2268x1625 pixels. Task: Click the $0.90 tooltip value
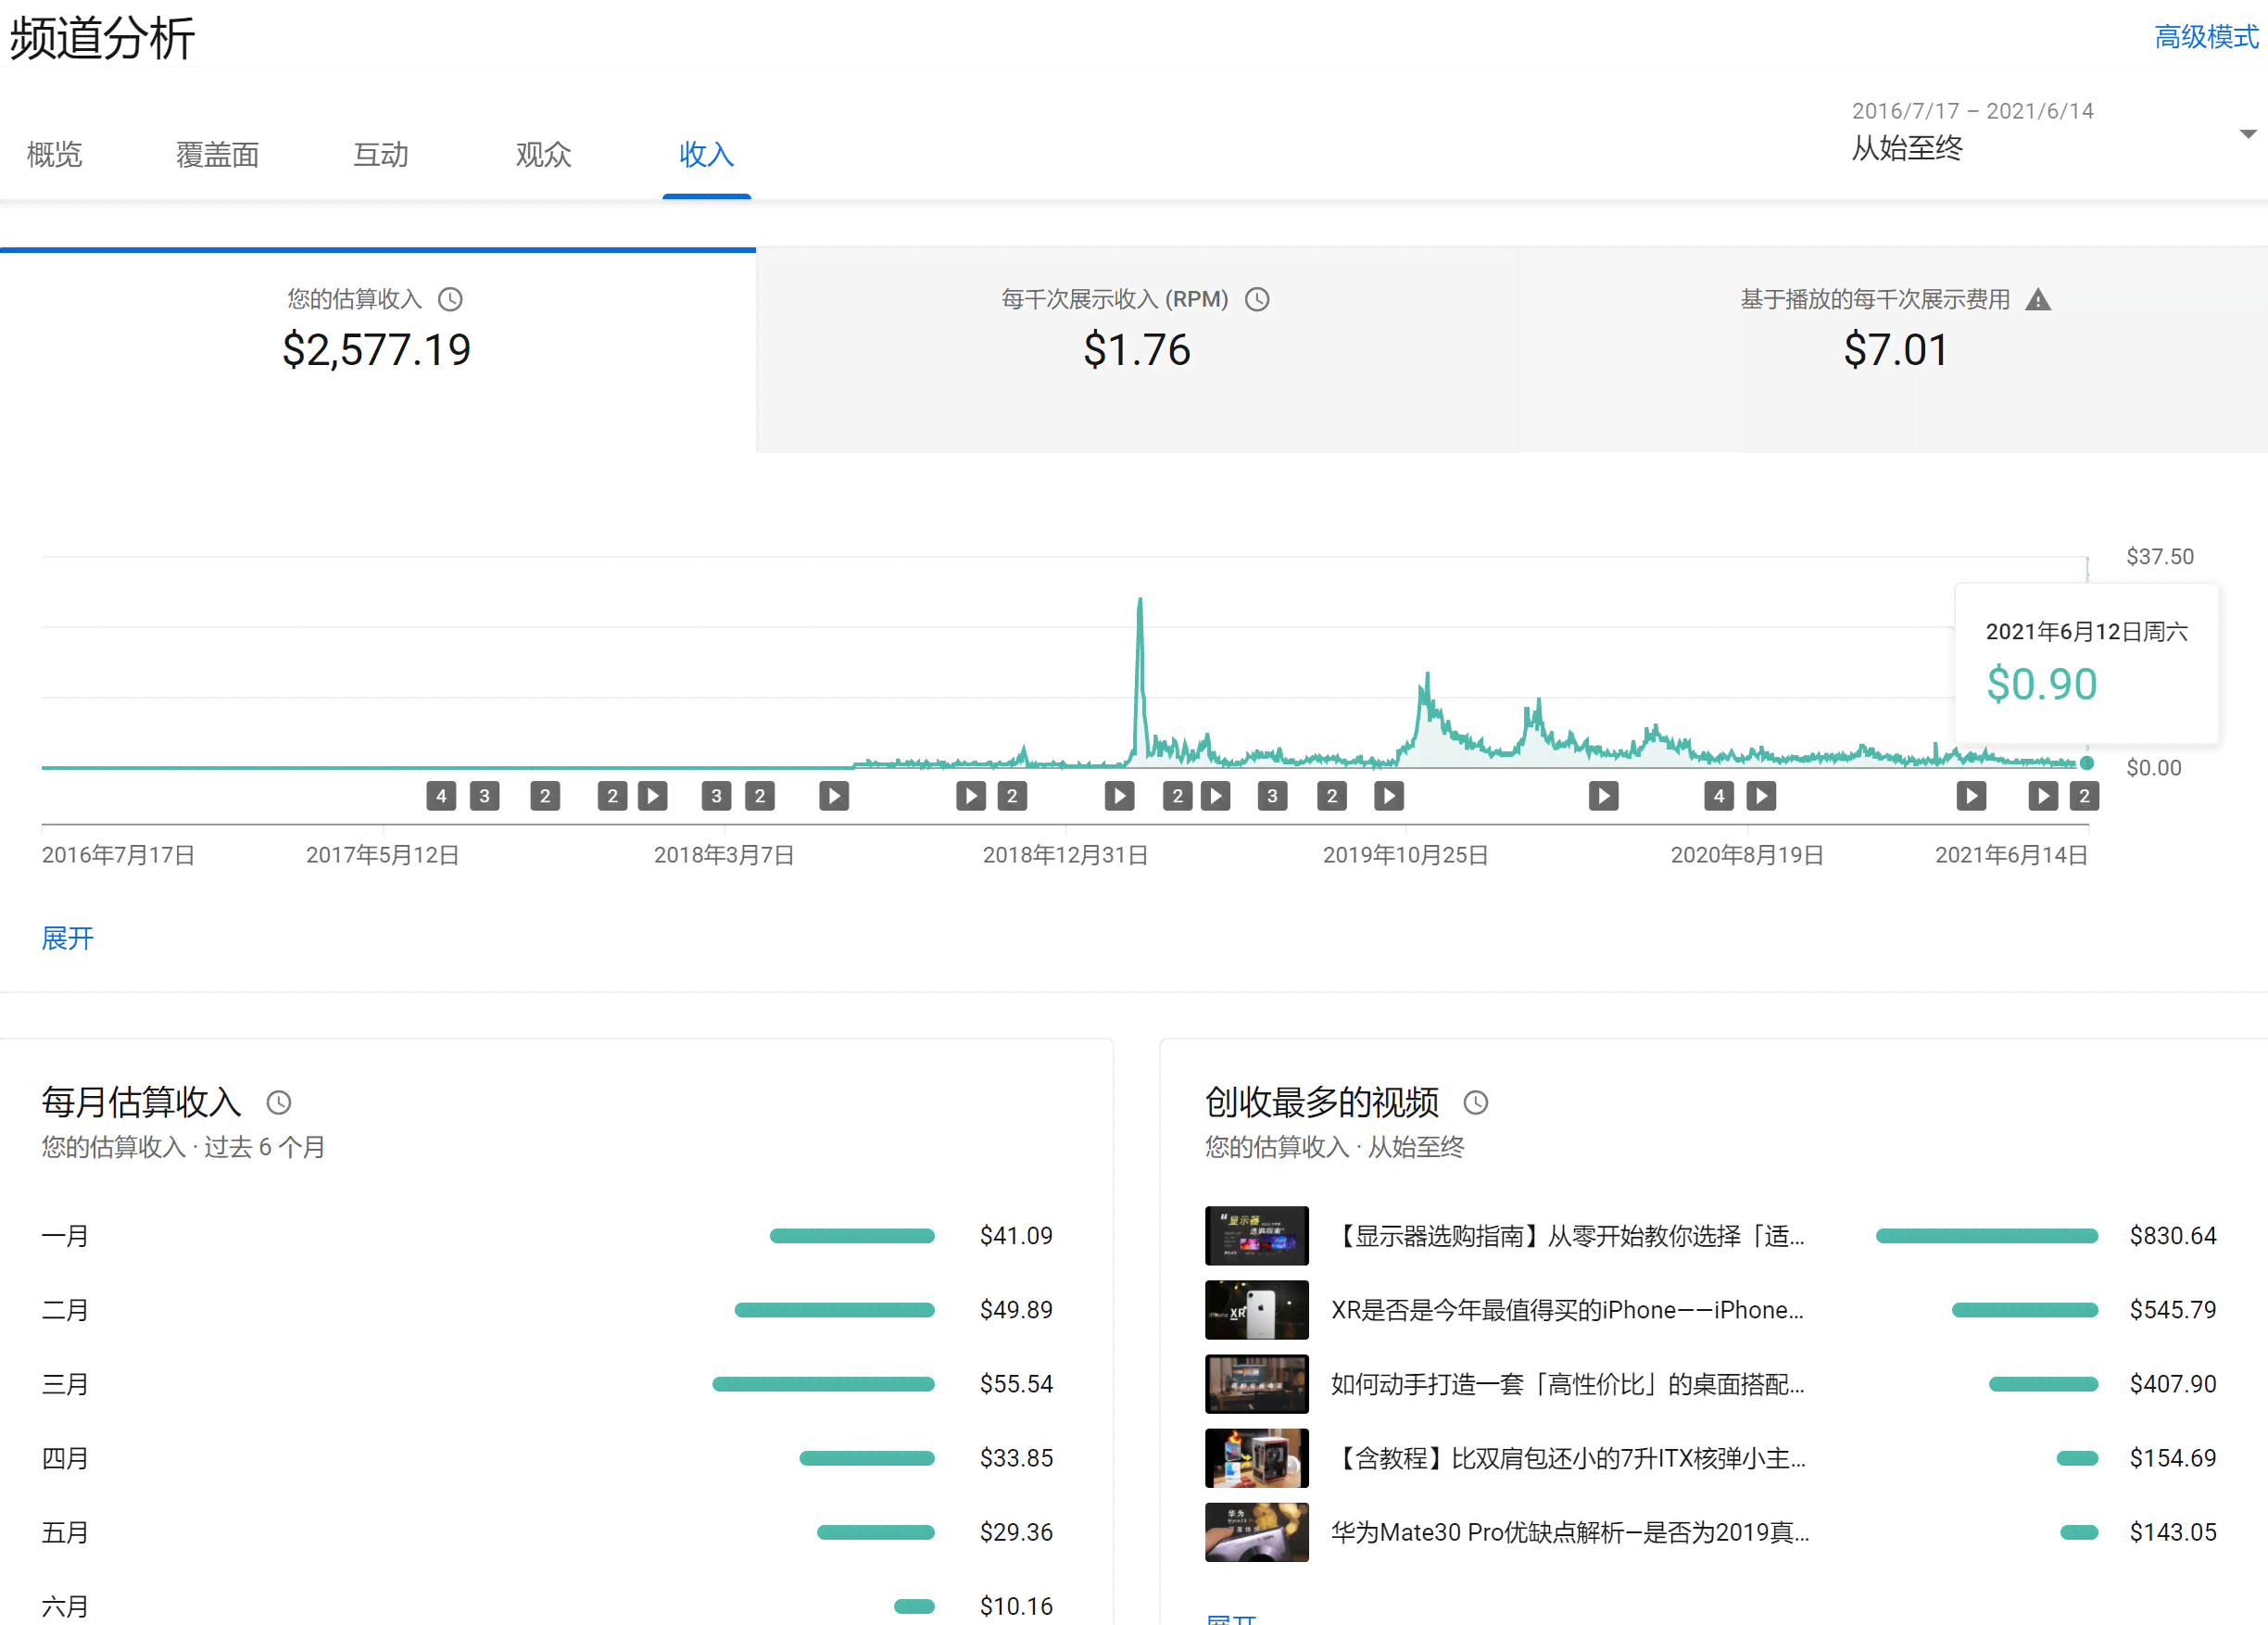(x=2041, y=684)
